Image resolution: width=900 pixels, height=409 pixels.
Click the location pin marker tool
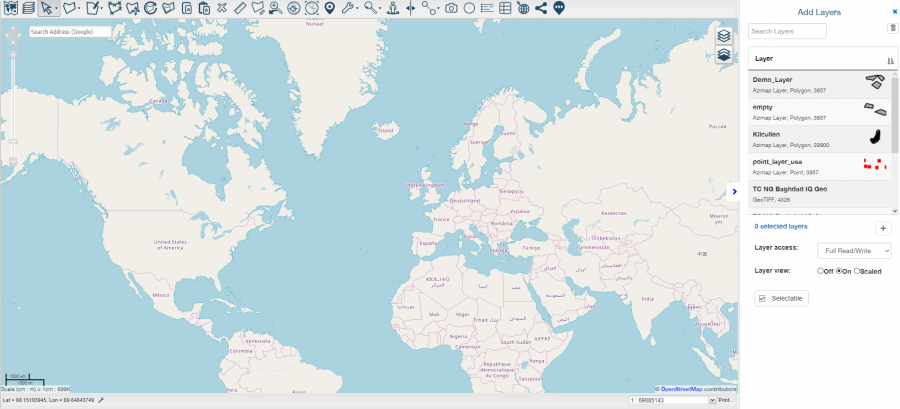click(x=329, y=8)
